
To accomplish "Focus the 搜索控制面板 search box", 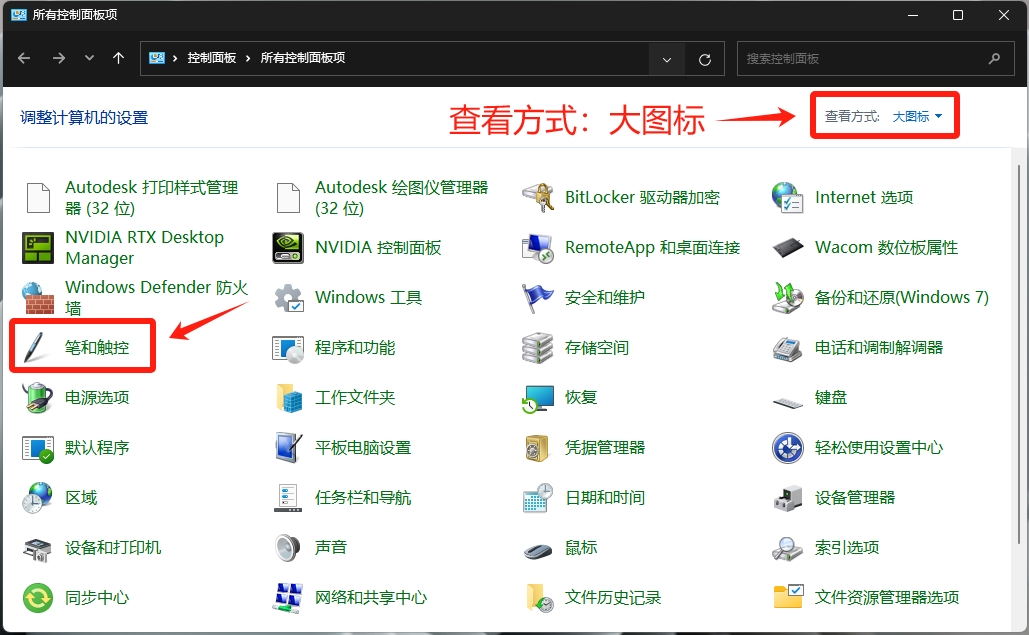I will click(x=875, y=58).
